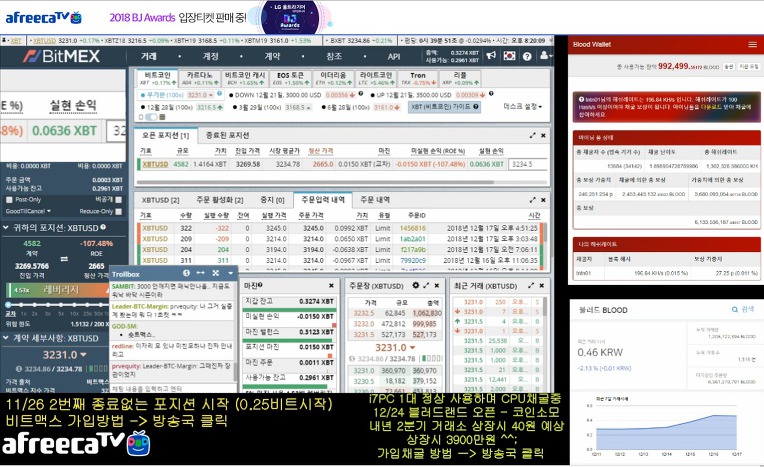Expand the order book panel (expand arrows icon)
The height and width of the screenshot is (467, 764).
click(x=426, y=286)
